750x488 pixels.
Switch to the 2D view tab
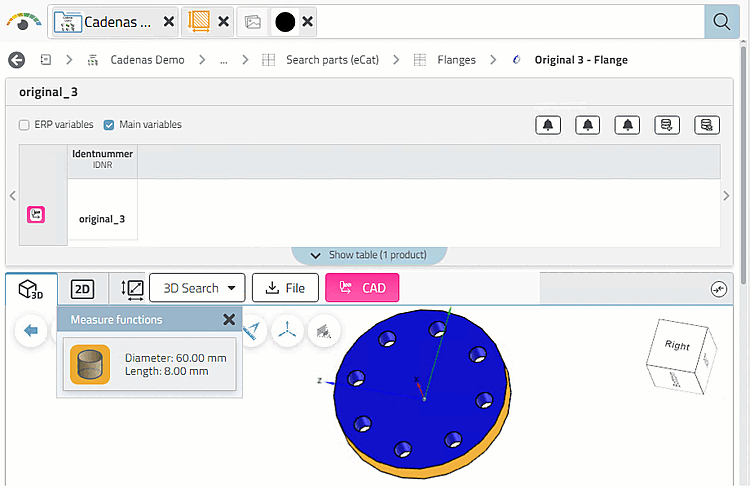tap(82, 289)
